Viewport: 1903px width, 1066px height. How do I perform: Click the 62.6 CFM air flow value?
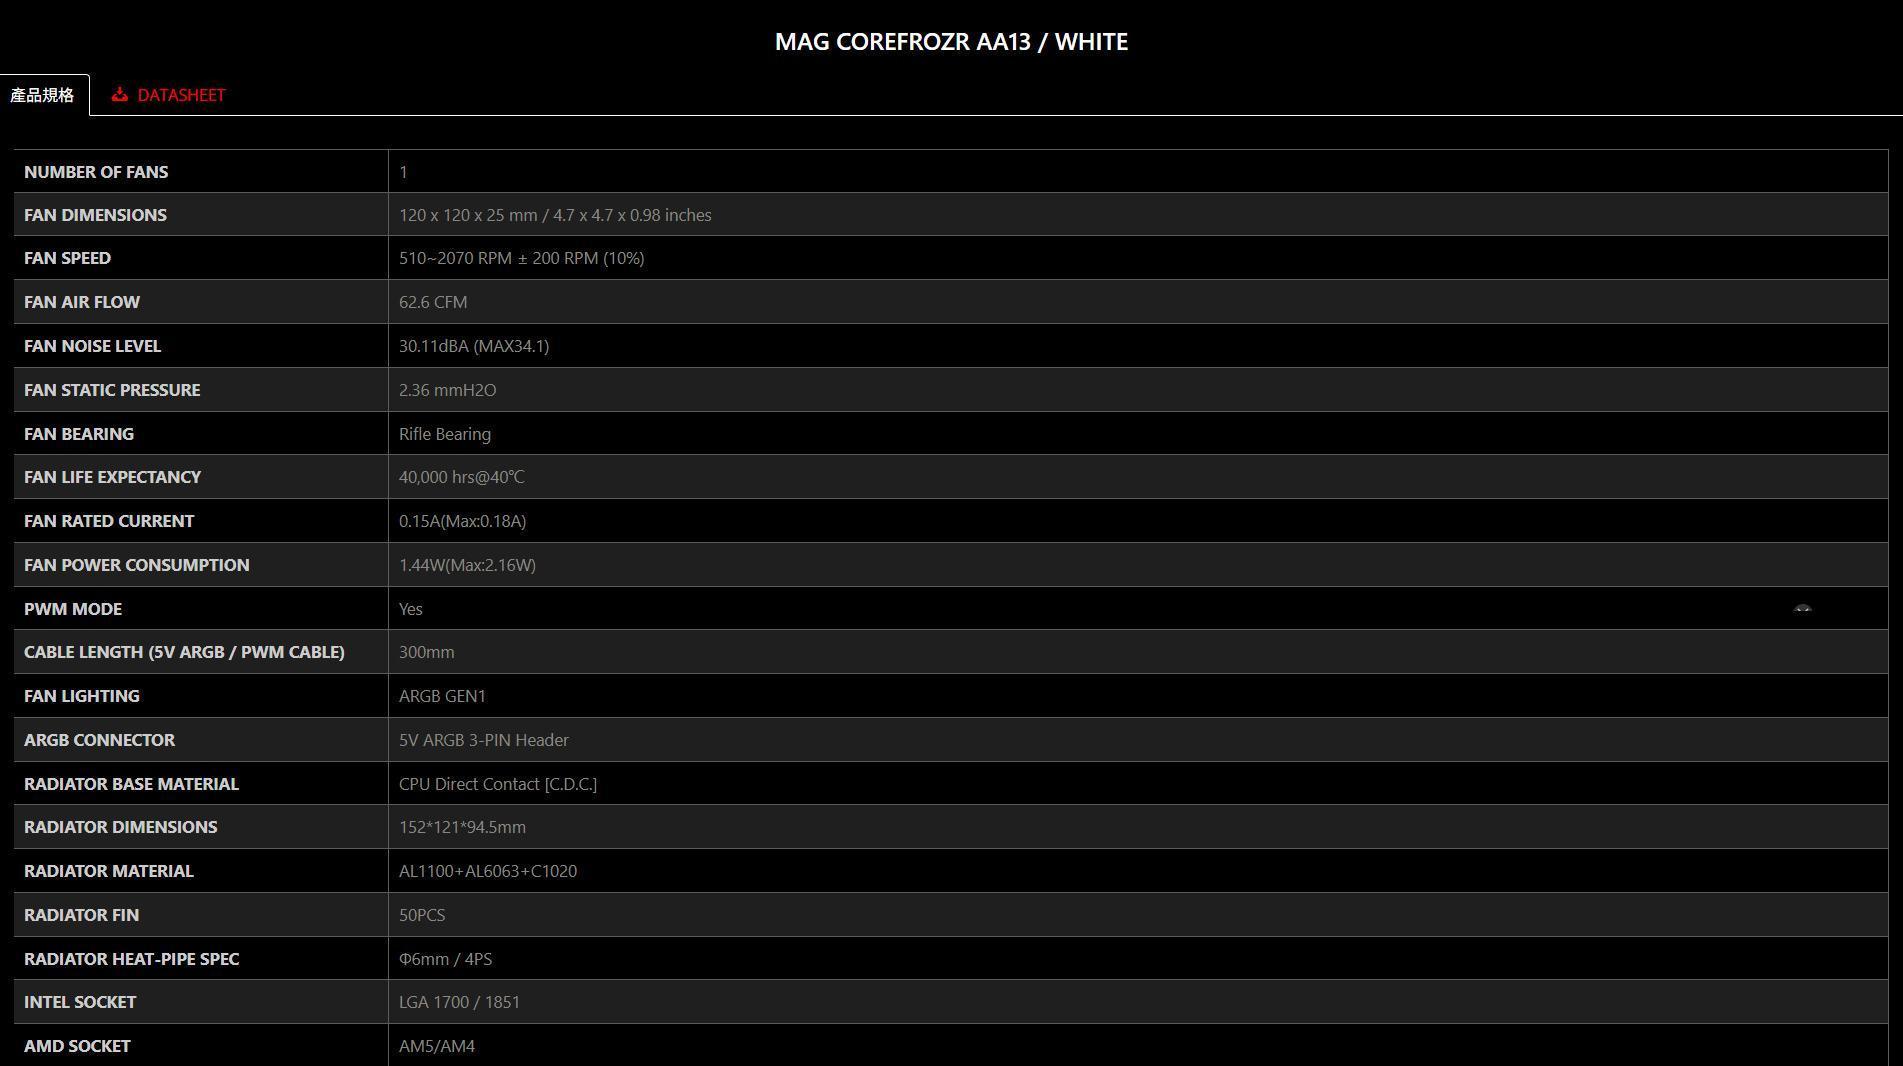pyautogui.click(x=433, y=302)
